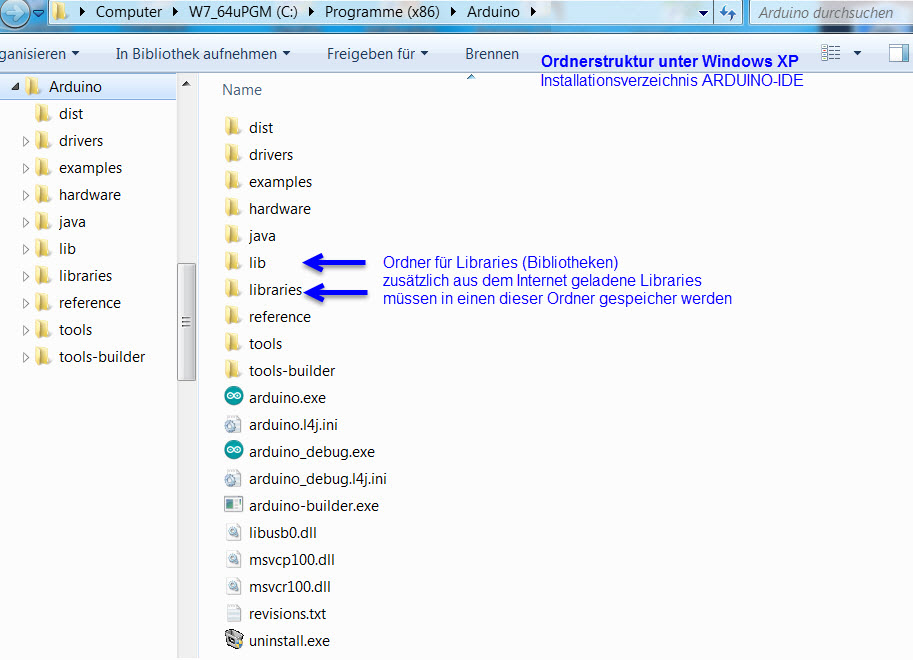Toggle the preview pane button

click(x=898, y=53)
